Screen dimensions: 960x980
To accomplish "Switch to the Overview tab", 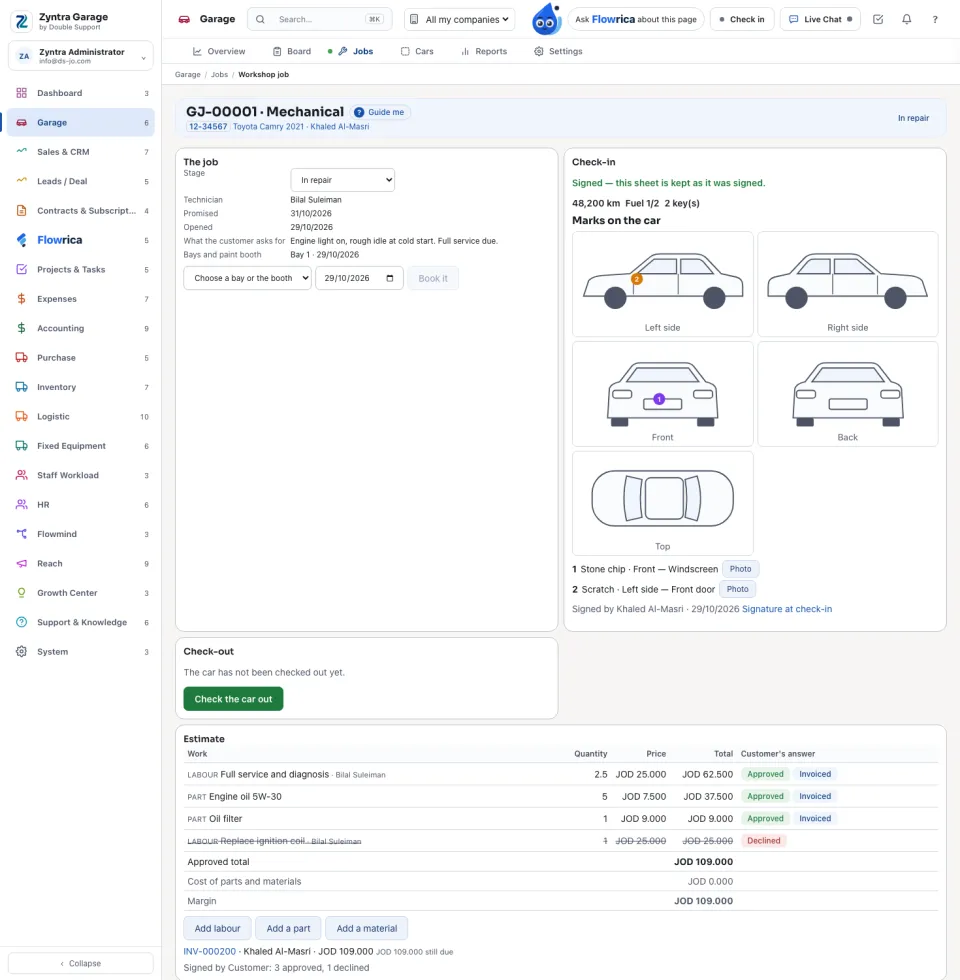I will [219, 51].
